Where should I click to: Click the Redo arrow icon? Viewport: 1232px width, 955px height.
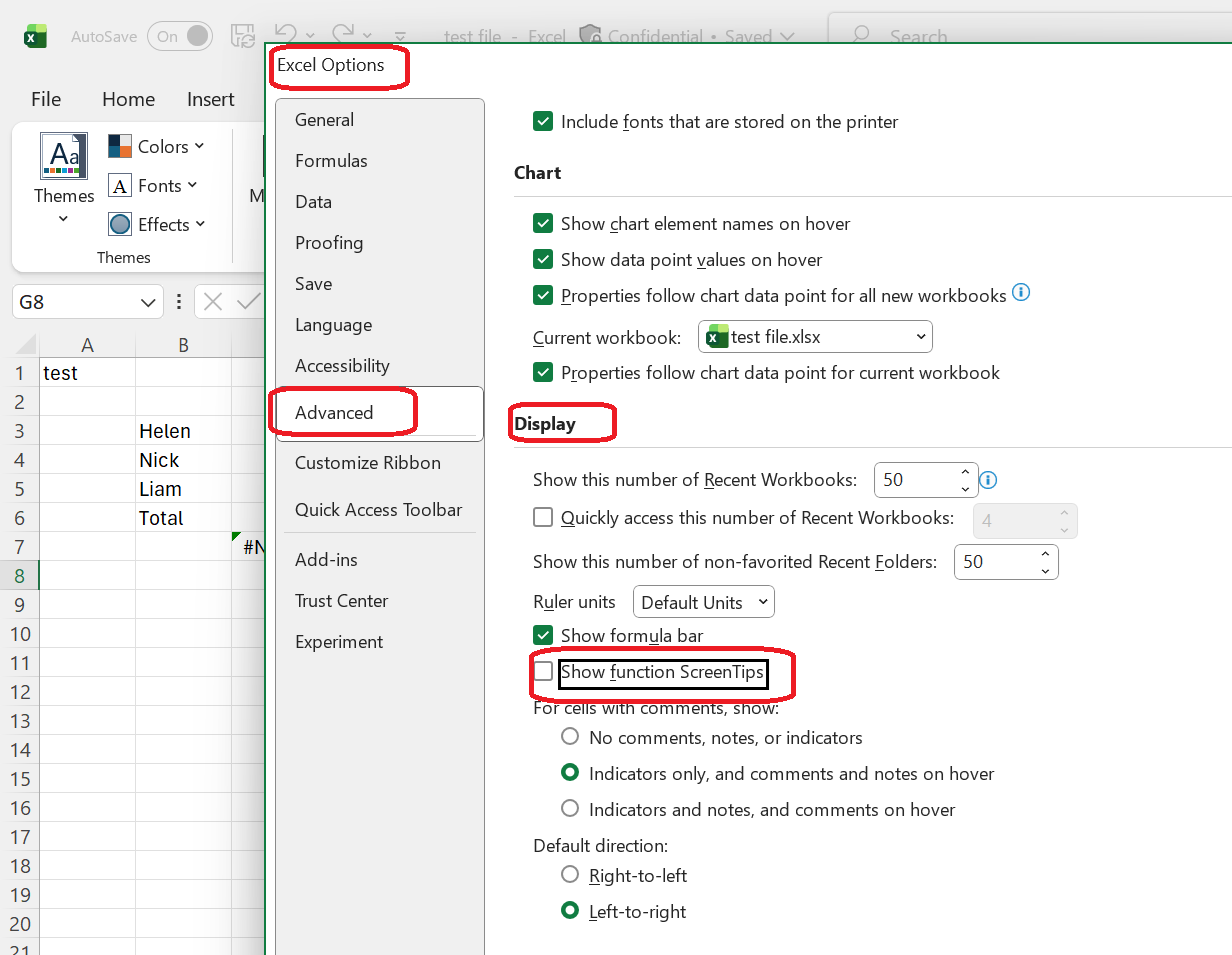click(x=343, y=35)
